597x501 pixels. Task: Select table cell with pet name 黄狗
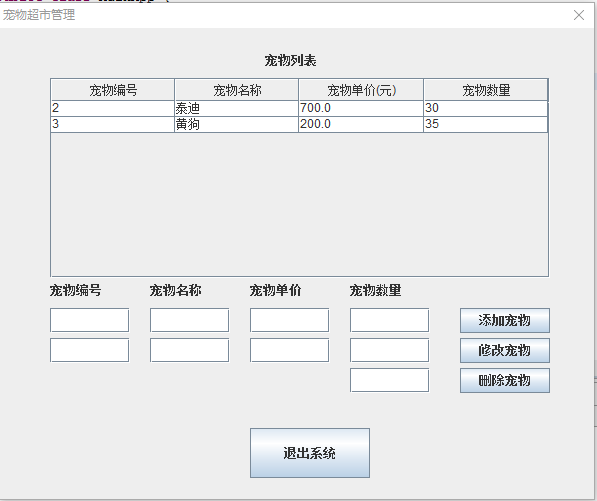coord(236,124)
